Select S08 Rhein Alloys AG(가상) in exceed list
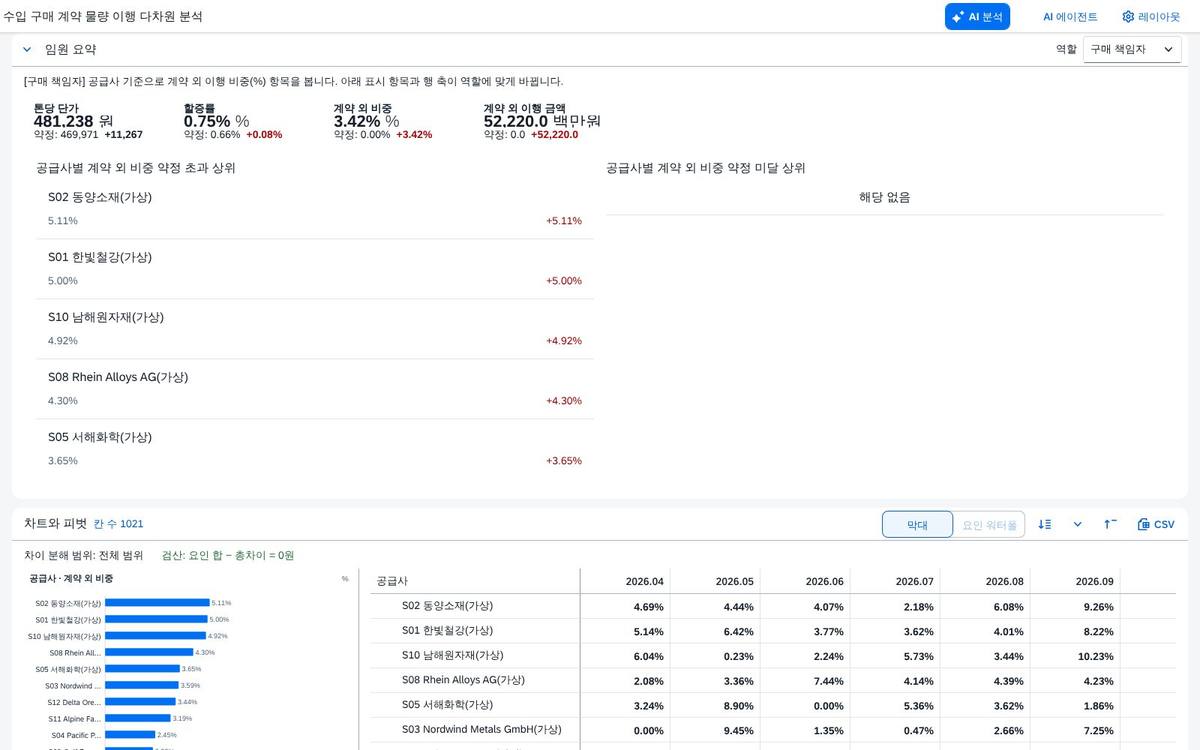 point(315,389)
